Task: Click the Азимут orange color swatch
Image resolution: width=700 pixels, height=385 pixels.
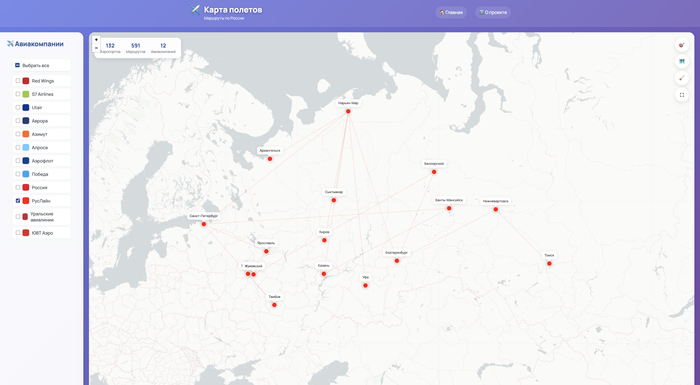Action: click(26, 134)
